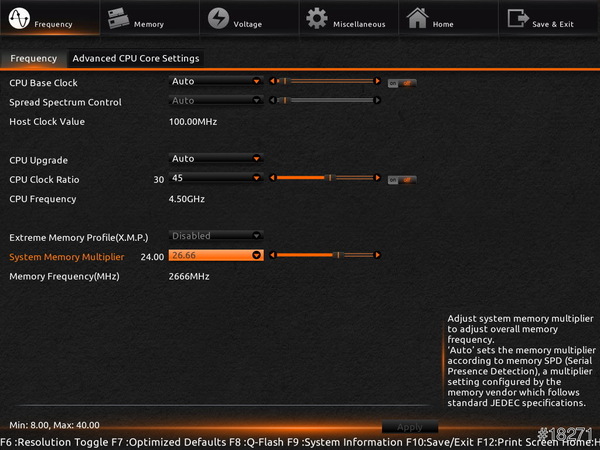
Task: Select the CPU Clock Ratio label
Action: 44,180
